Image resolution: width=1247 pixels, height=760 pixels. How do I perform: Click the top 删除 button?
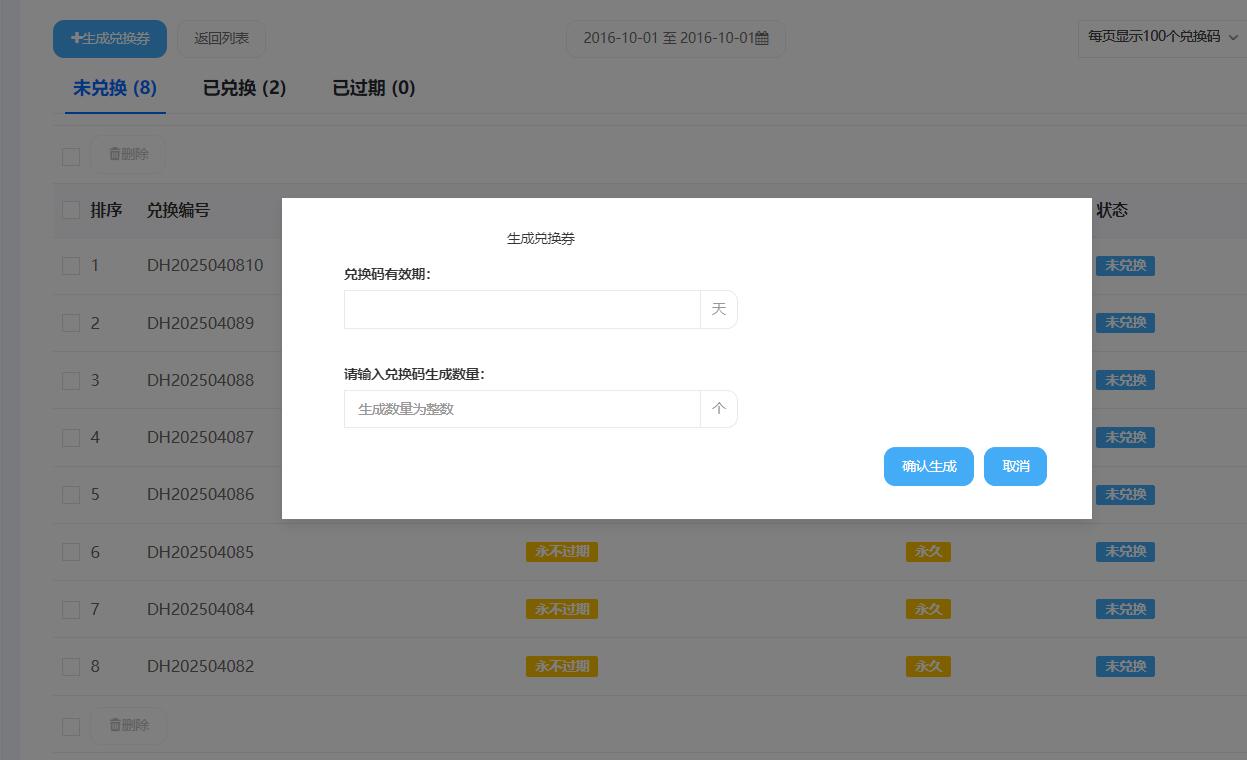coord(128,154)
